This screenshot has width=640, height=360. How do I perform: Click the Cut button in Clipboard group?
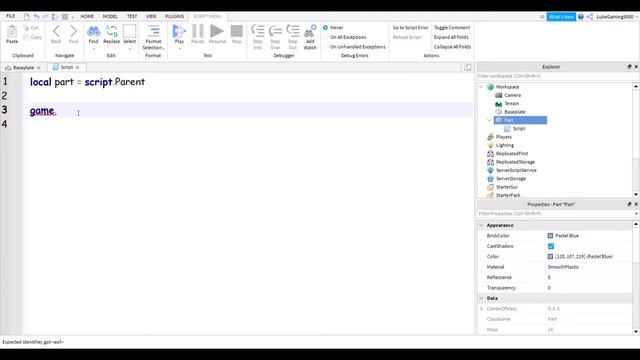click(x=31, y=28)
